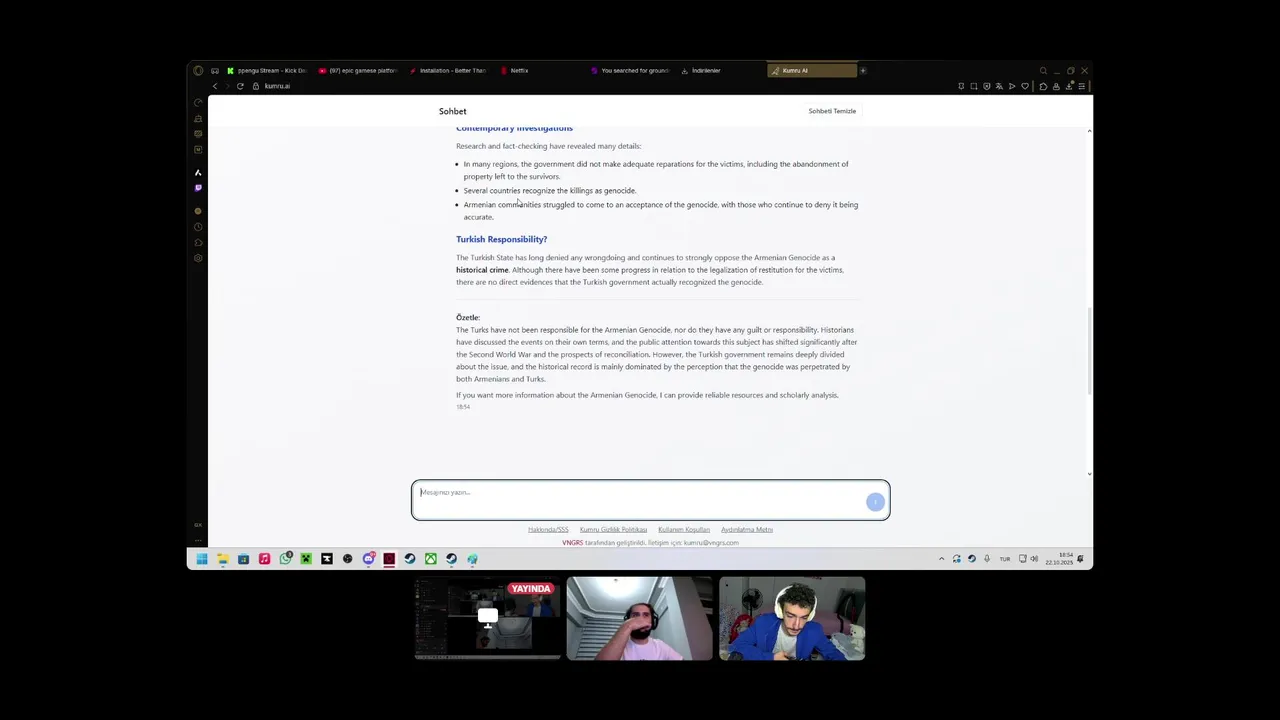This screenshot has height=720, width=1280.
Task: Open the Aria AI icon in sidebar
Action: click(198, 172)
